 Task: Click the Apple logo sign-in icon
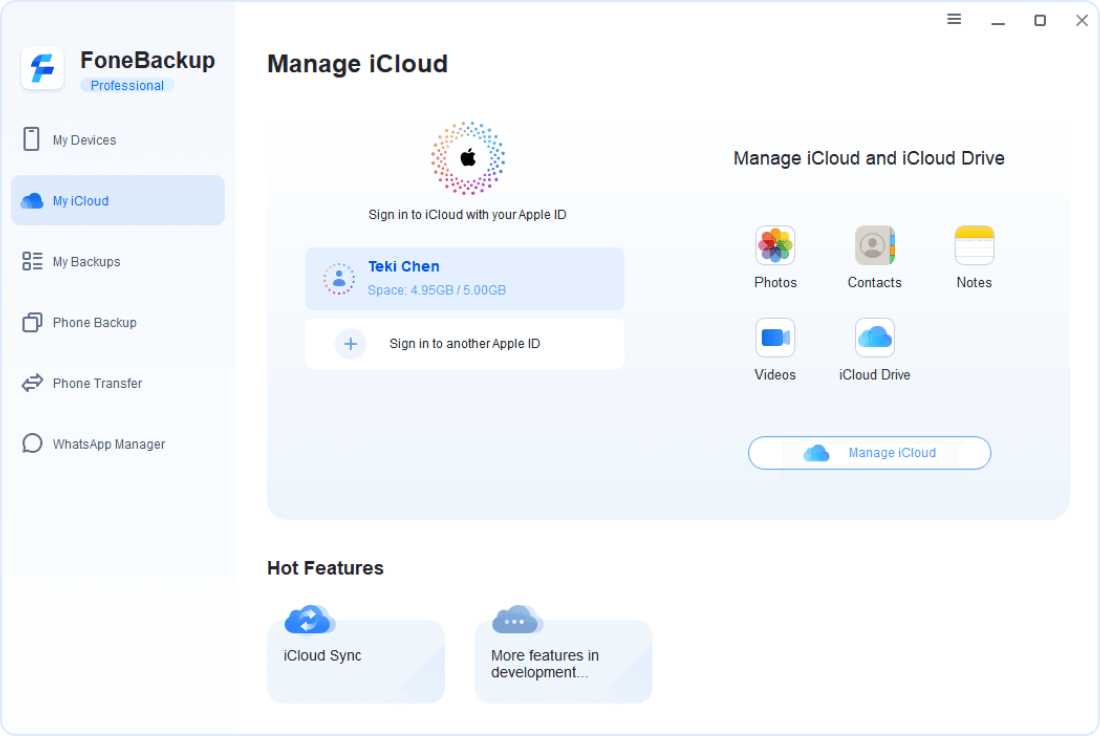click(x=467, y=158)
